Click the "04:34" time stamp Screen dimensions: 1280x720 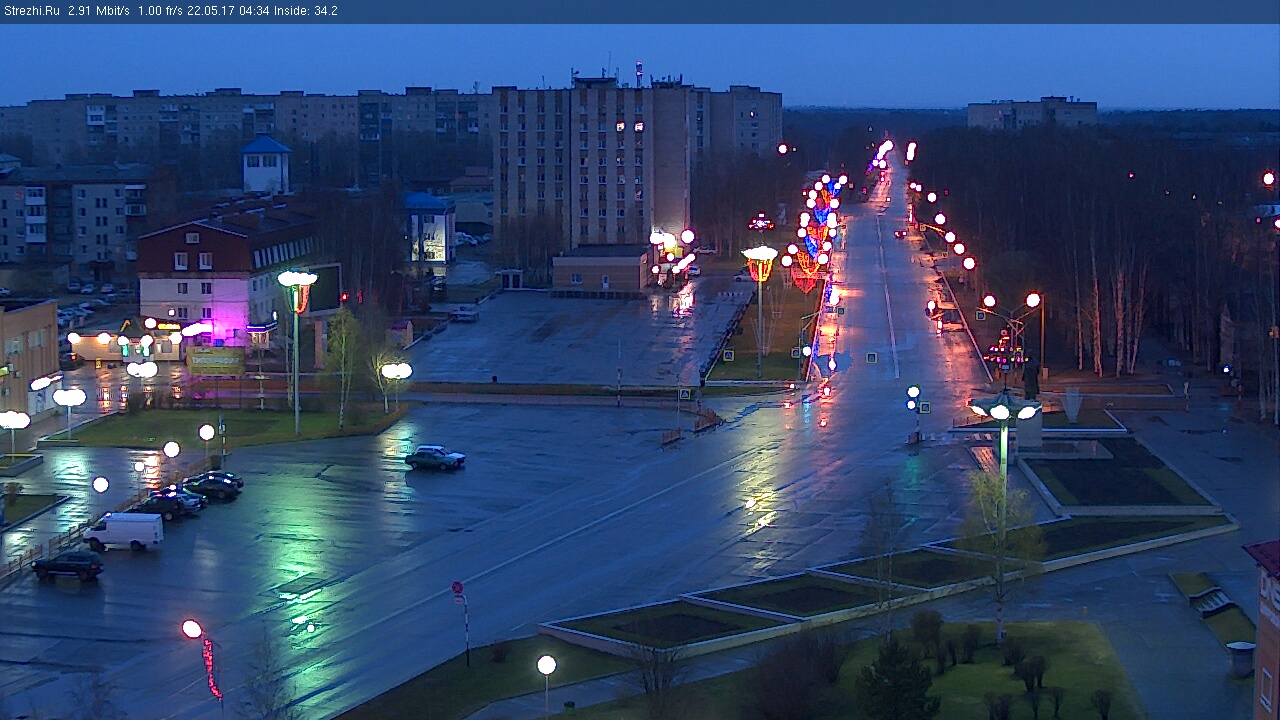254,11
